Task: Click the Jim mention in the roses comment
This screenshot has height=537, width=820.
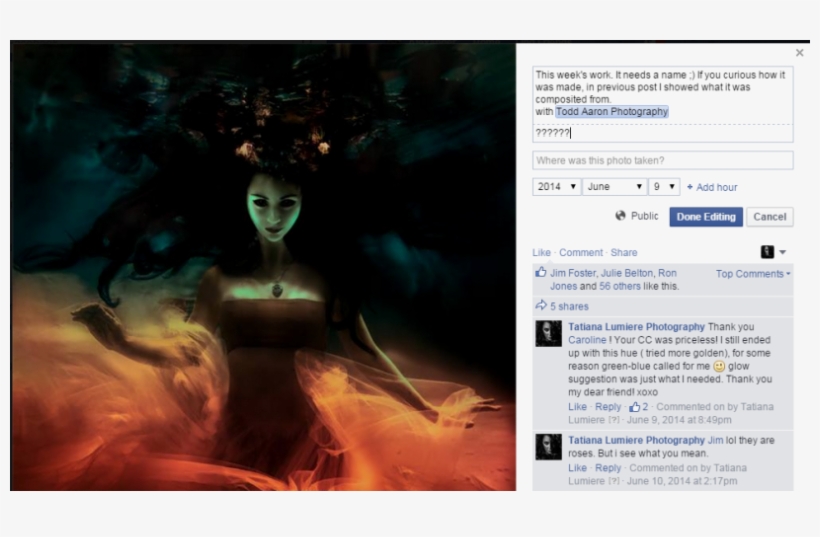Action: coord(715,440)
